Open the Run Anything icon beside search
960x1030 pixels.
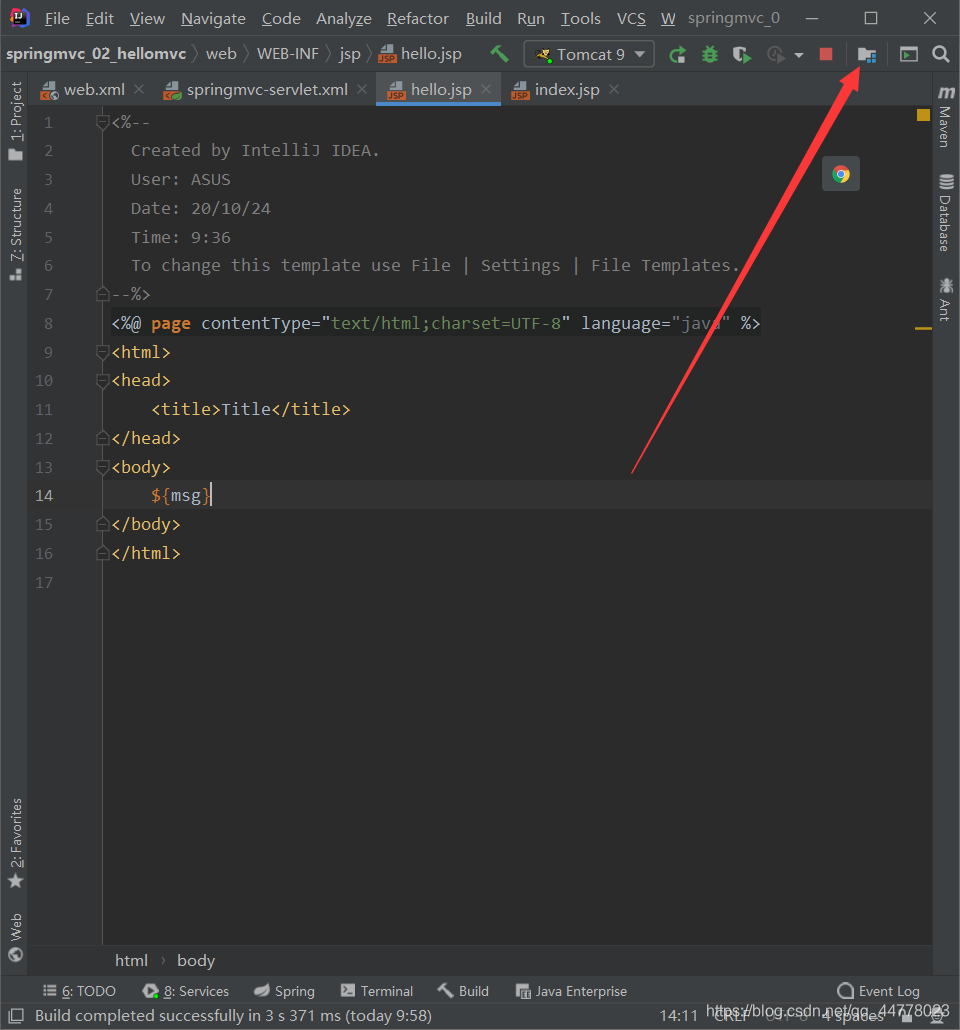(909, 54)
